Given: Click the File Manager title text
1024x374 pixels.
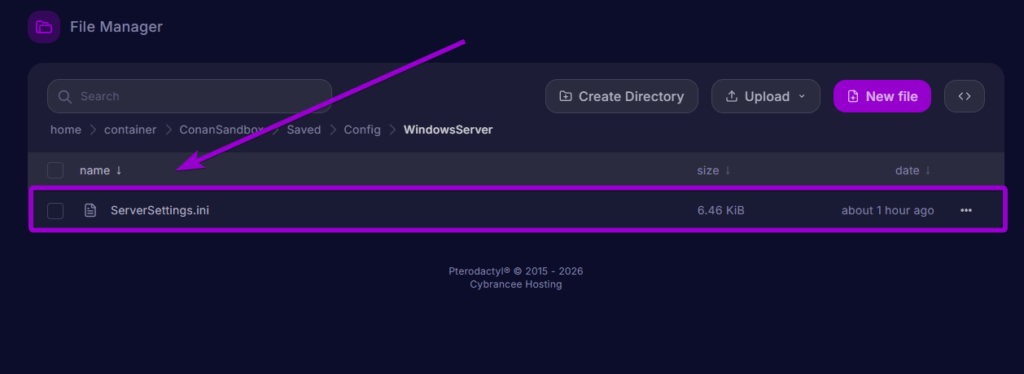Looking at the screenshot, I should pos(116,27).
